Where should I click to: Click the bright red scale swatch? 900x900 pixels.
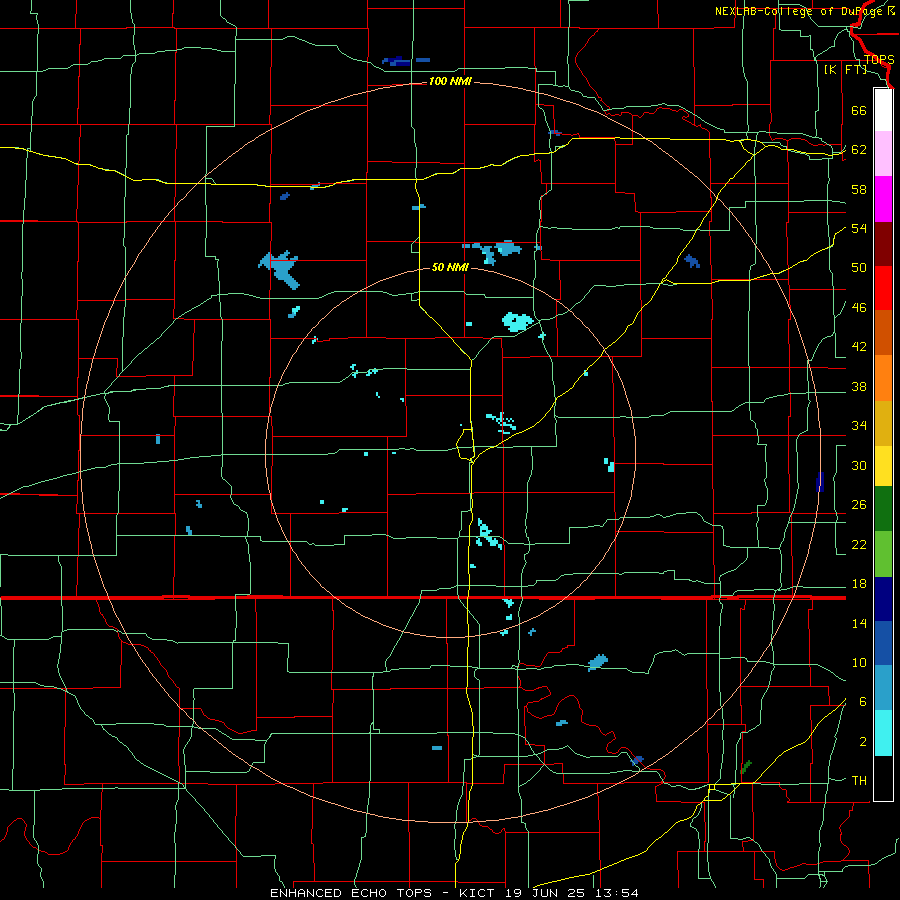coord(883,288)
